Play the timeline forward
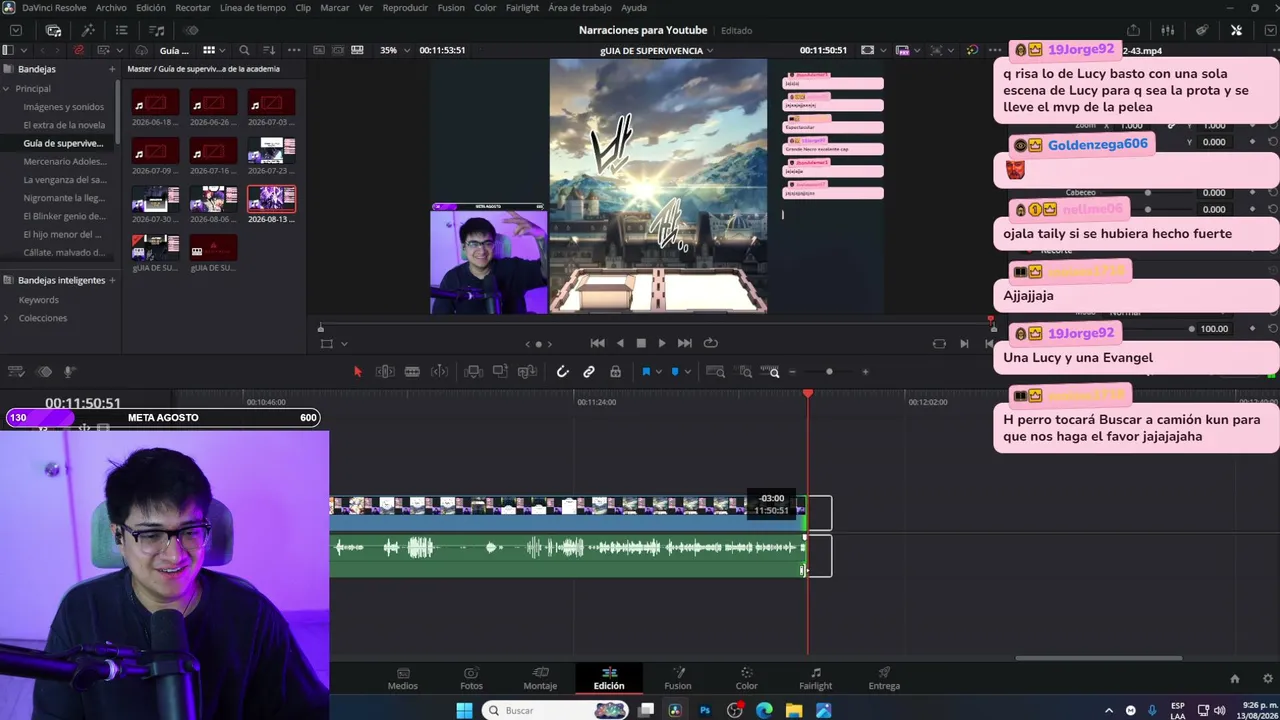Image resolution: width=1280 pixels, height=720 pixels. (662, 343)
